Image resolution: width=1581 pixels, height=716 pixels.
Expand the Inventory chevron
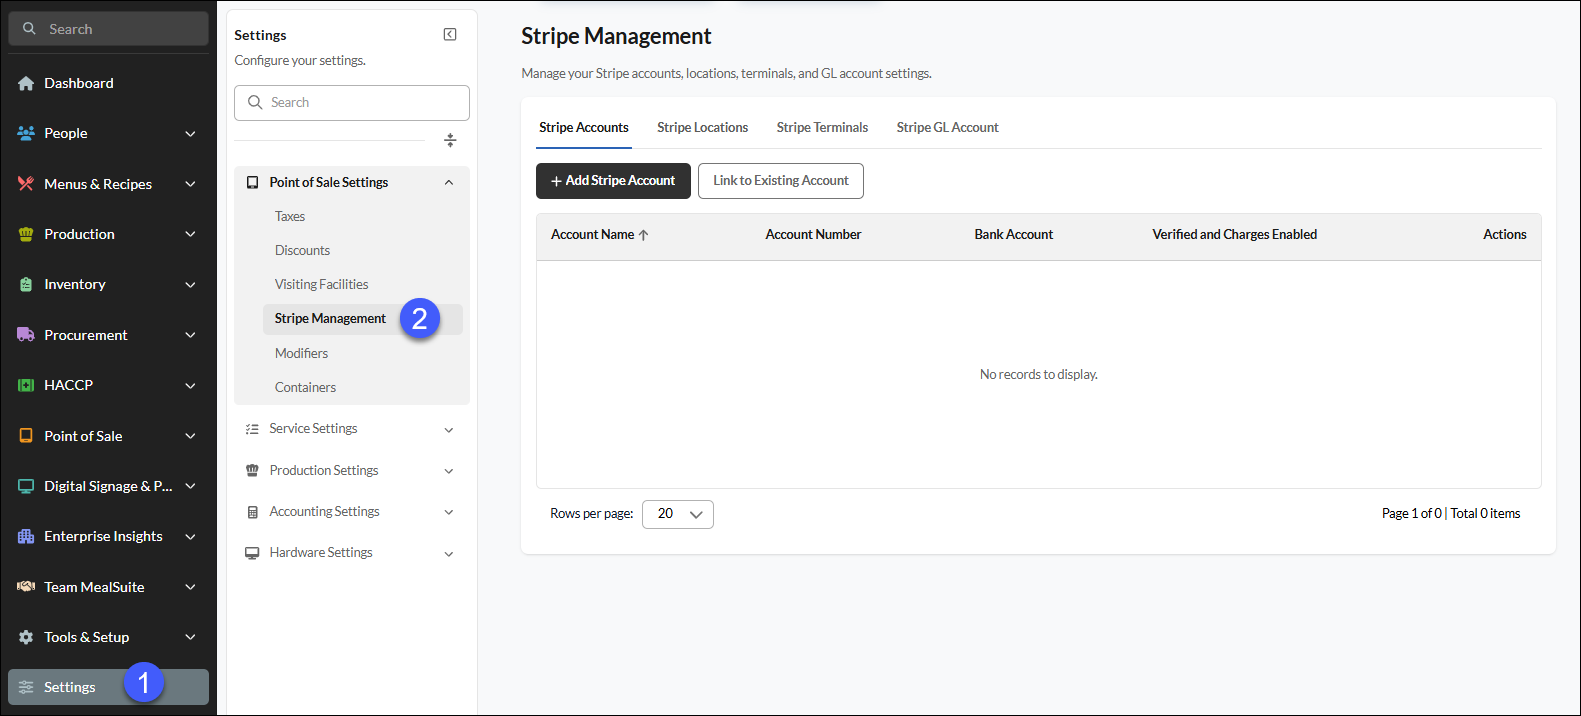190,285
